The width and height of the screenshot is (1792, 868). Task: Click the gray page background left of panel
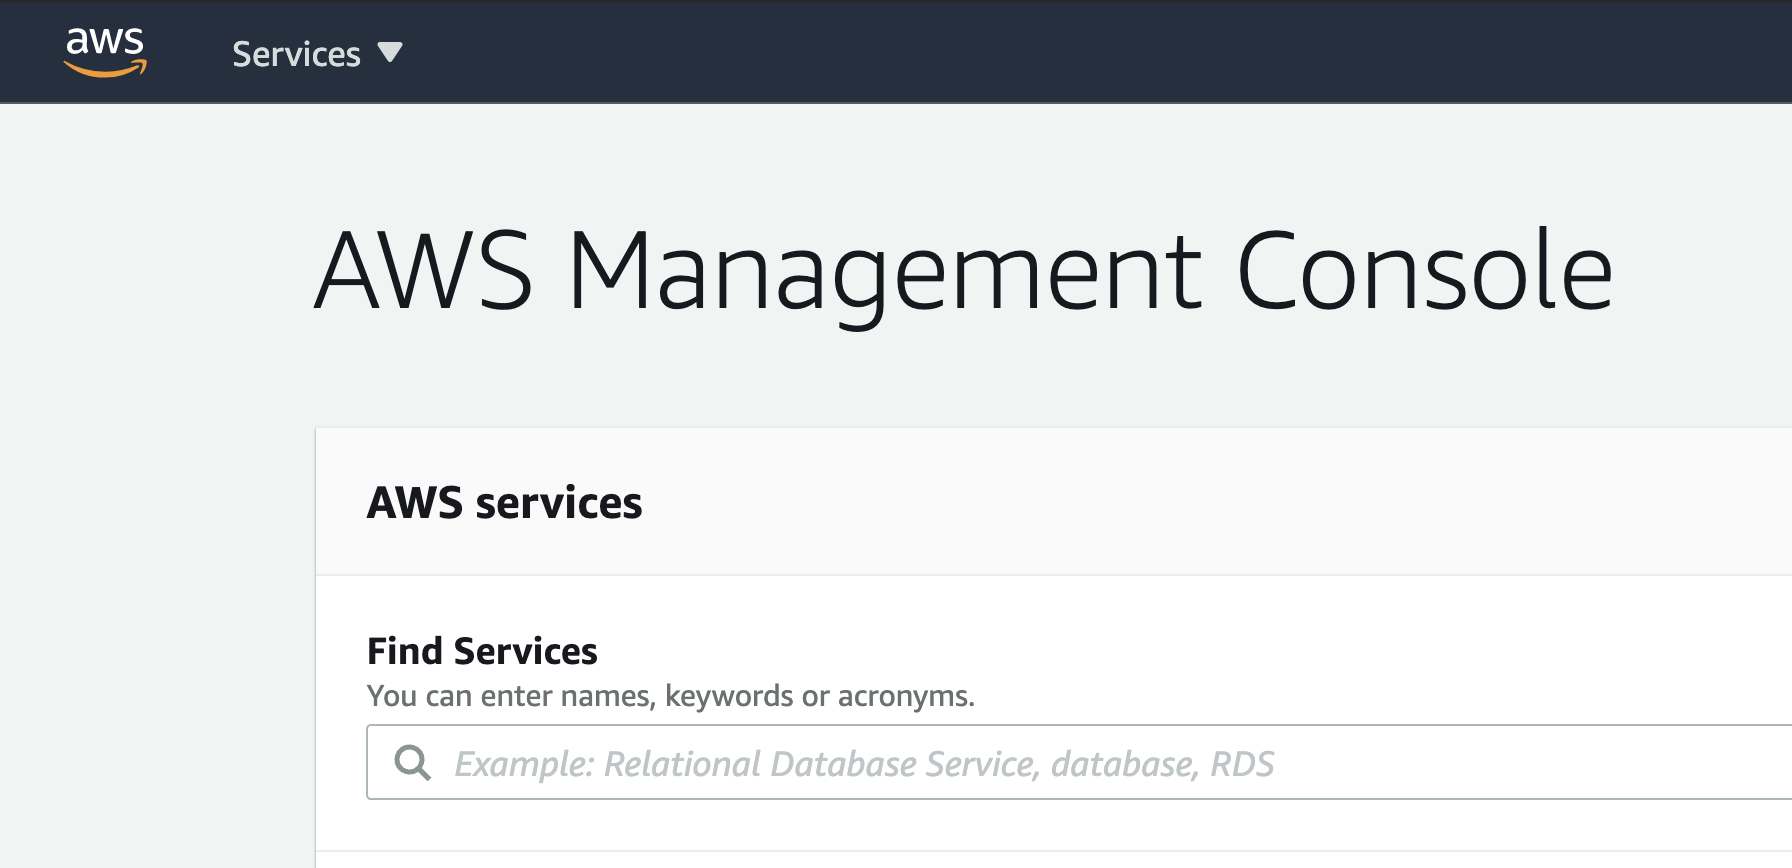157,600
